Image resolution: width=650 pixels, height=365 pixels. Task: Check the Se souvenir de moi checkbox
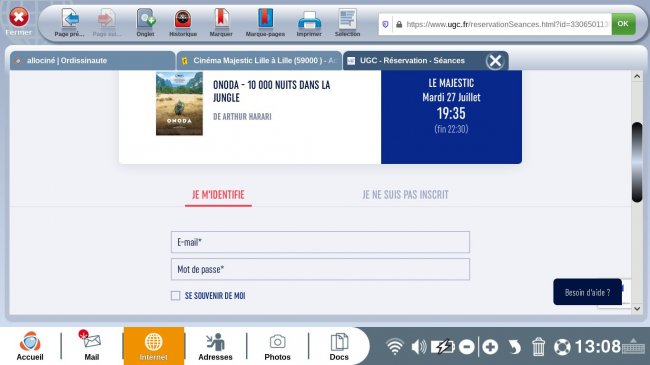(x=175, y=295)
